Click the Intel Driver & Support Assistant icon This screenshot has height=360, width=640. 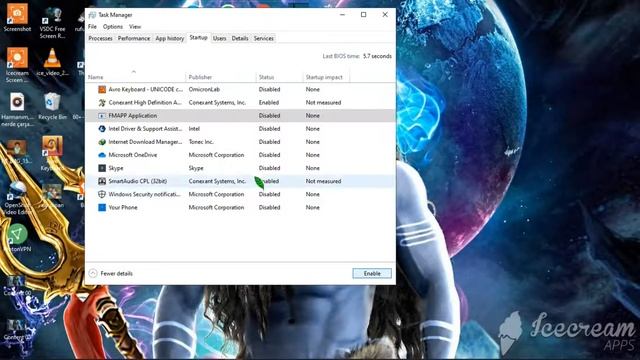102,129
